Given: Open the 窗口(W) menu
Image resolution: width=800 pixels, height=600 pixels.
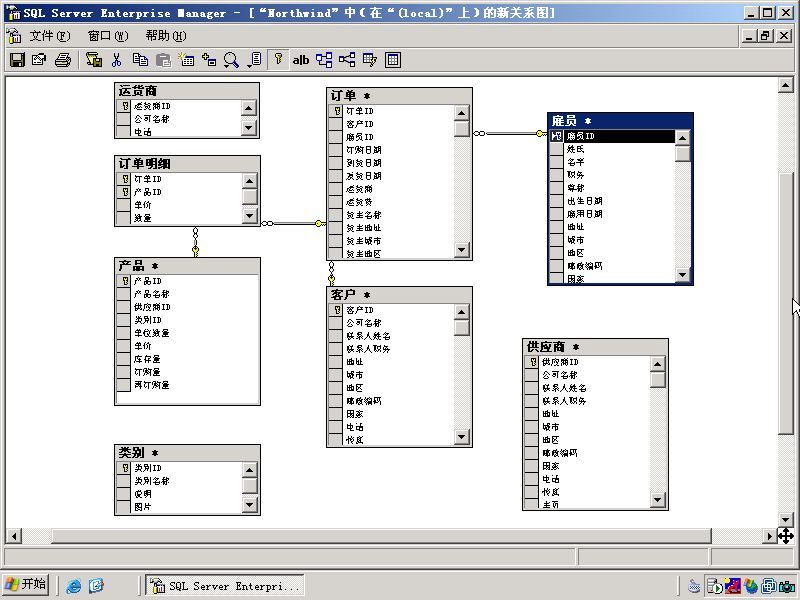Looking at the screenshot, I should pyautogui.click(x=108, y=36).
